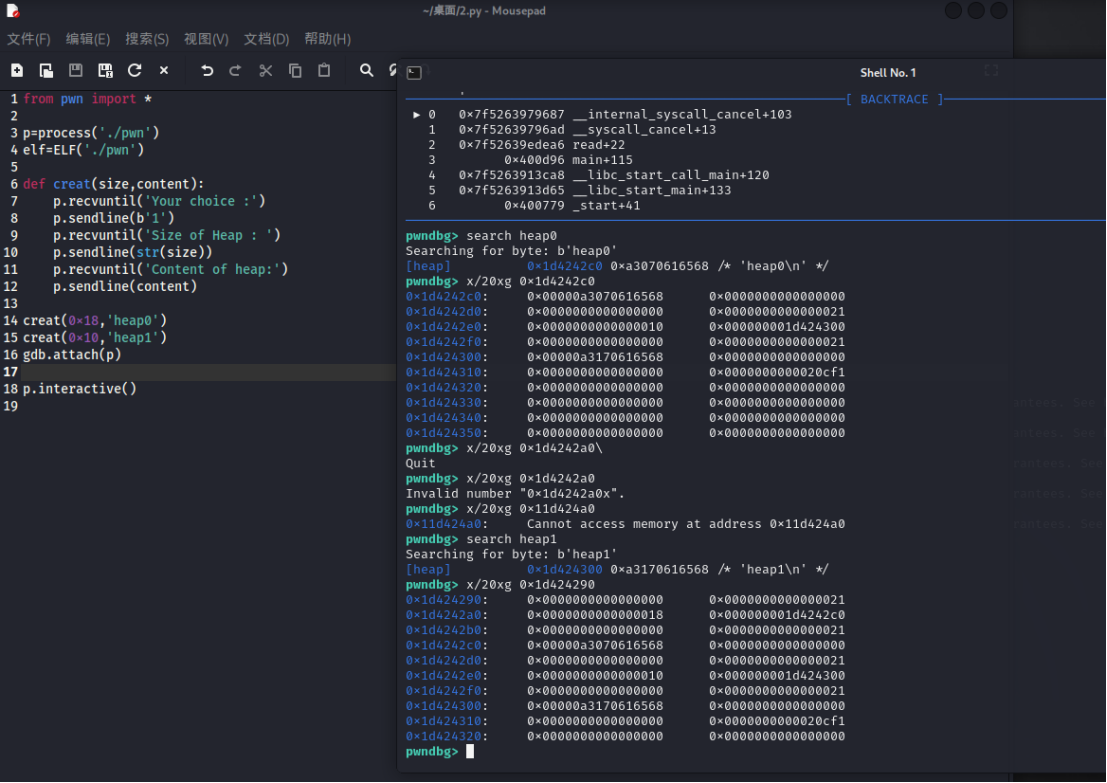Undo the last edit
This screenshot has height=783, width=1107.
(x=207, y=70)
